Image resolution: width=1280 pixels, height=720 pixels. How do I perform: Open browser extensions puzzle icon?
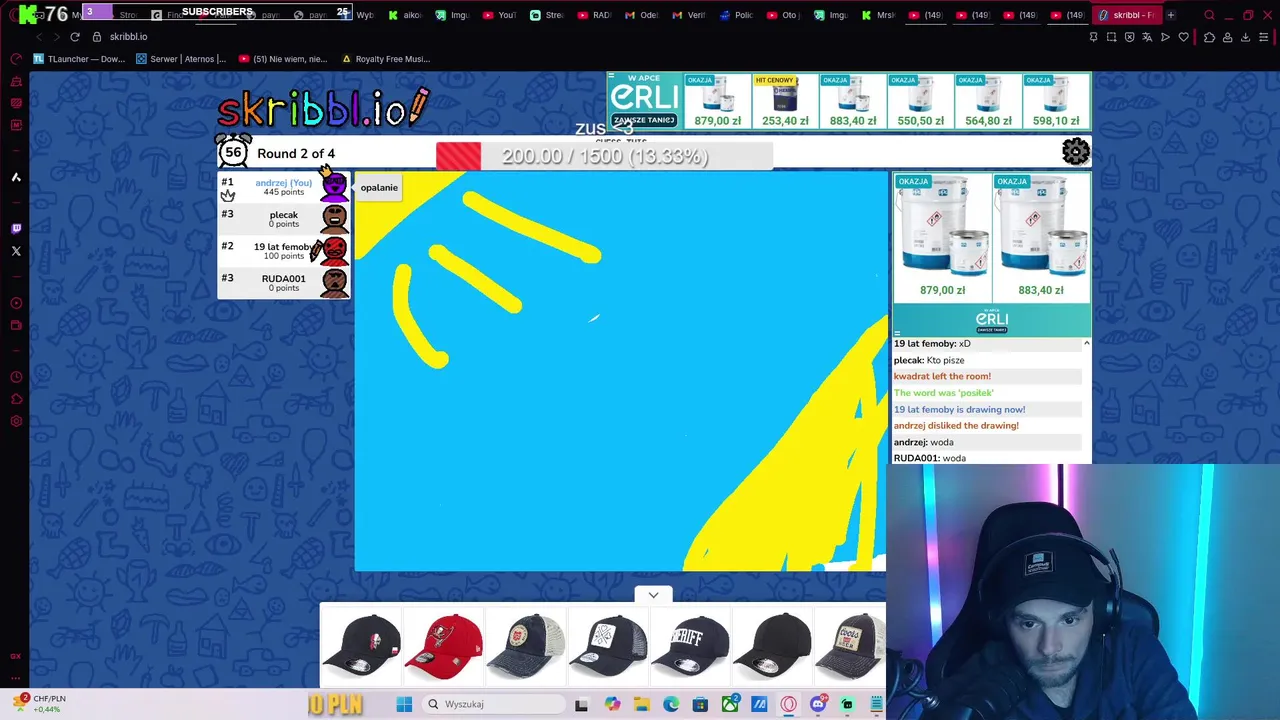click(1209, 37)
